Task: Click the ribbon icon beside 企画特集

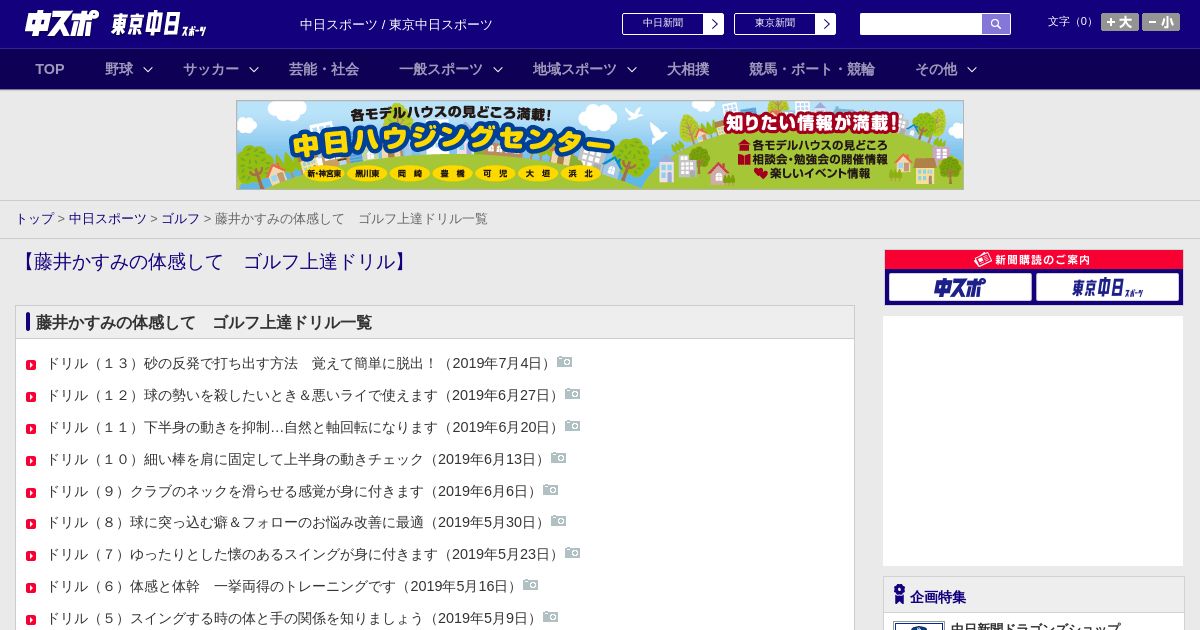Action: coord(899,594)
